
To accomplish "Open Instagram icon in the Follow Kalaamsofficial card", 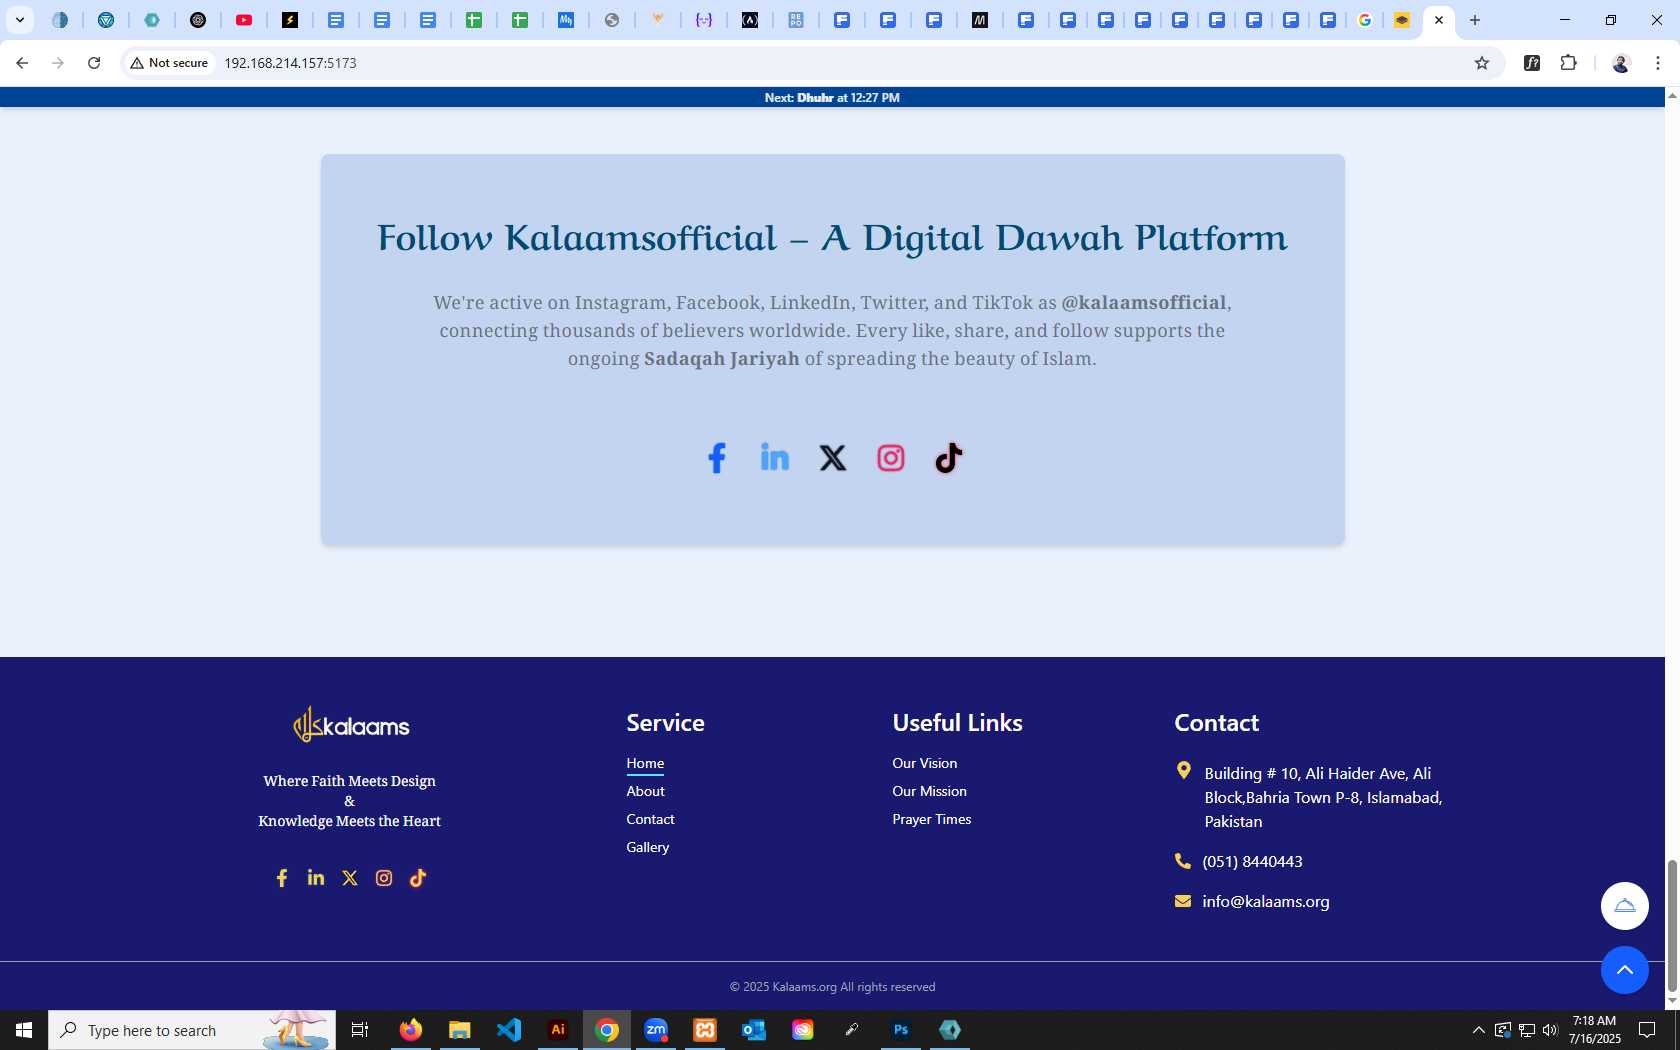I will [x=891, y=458].
